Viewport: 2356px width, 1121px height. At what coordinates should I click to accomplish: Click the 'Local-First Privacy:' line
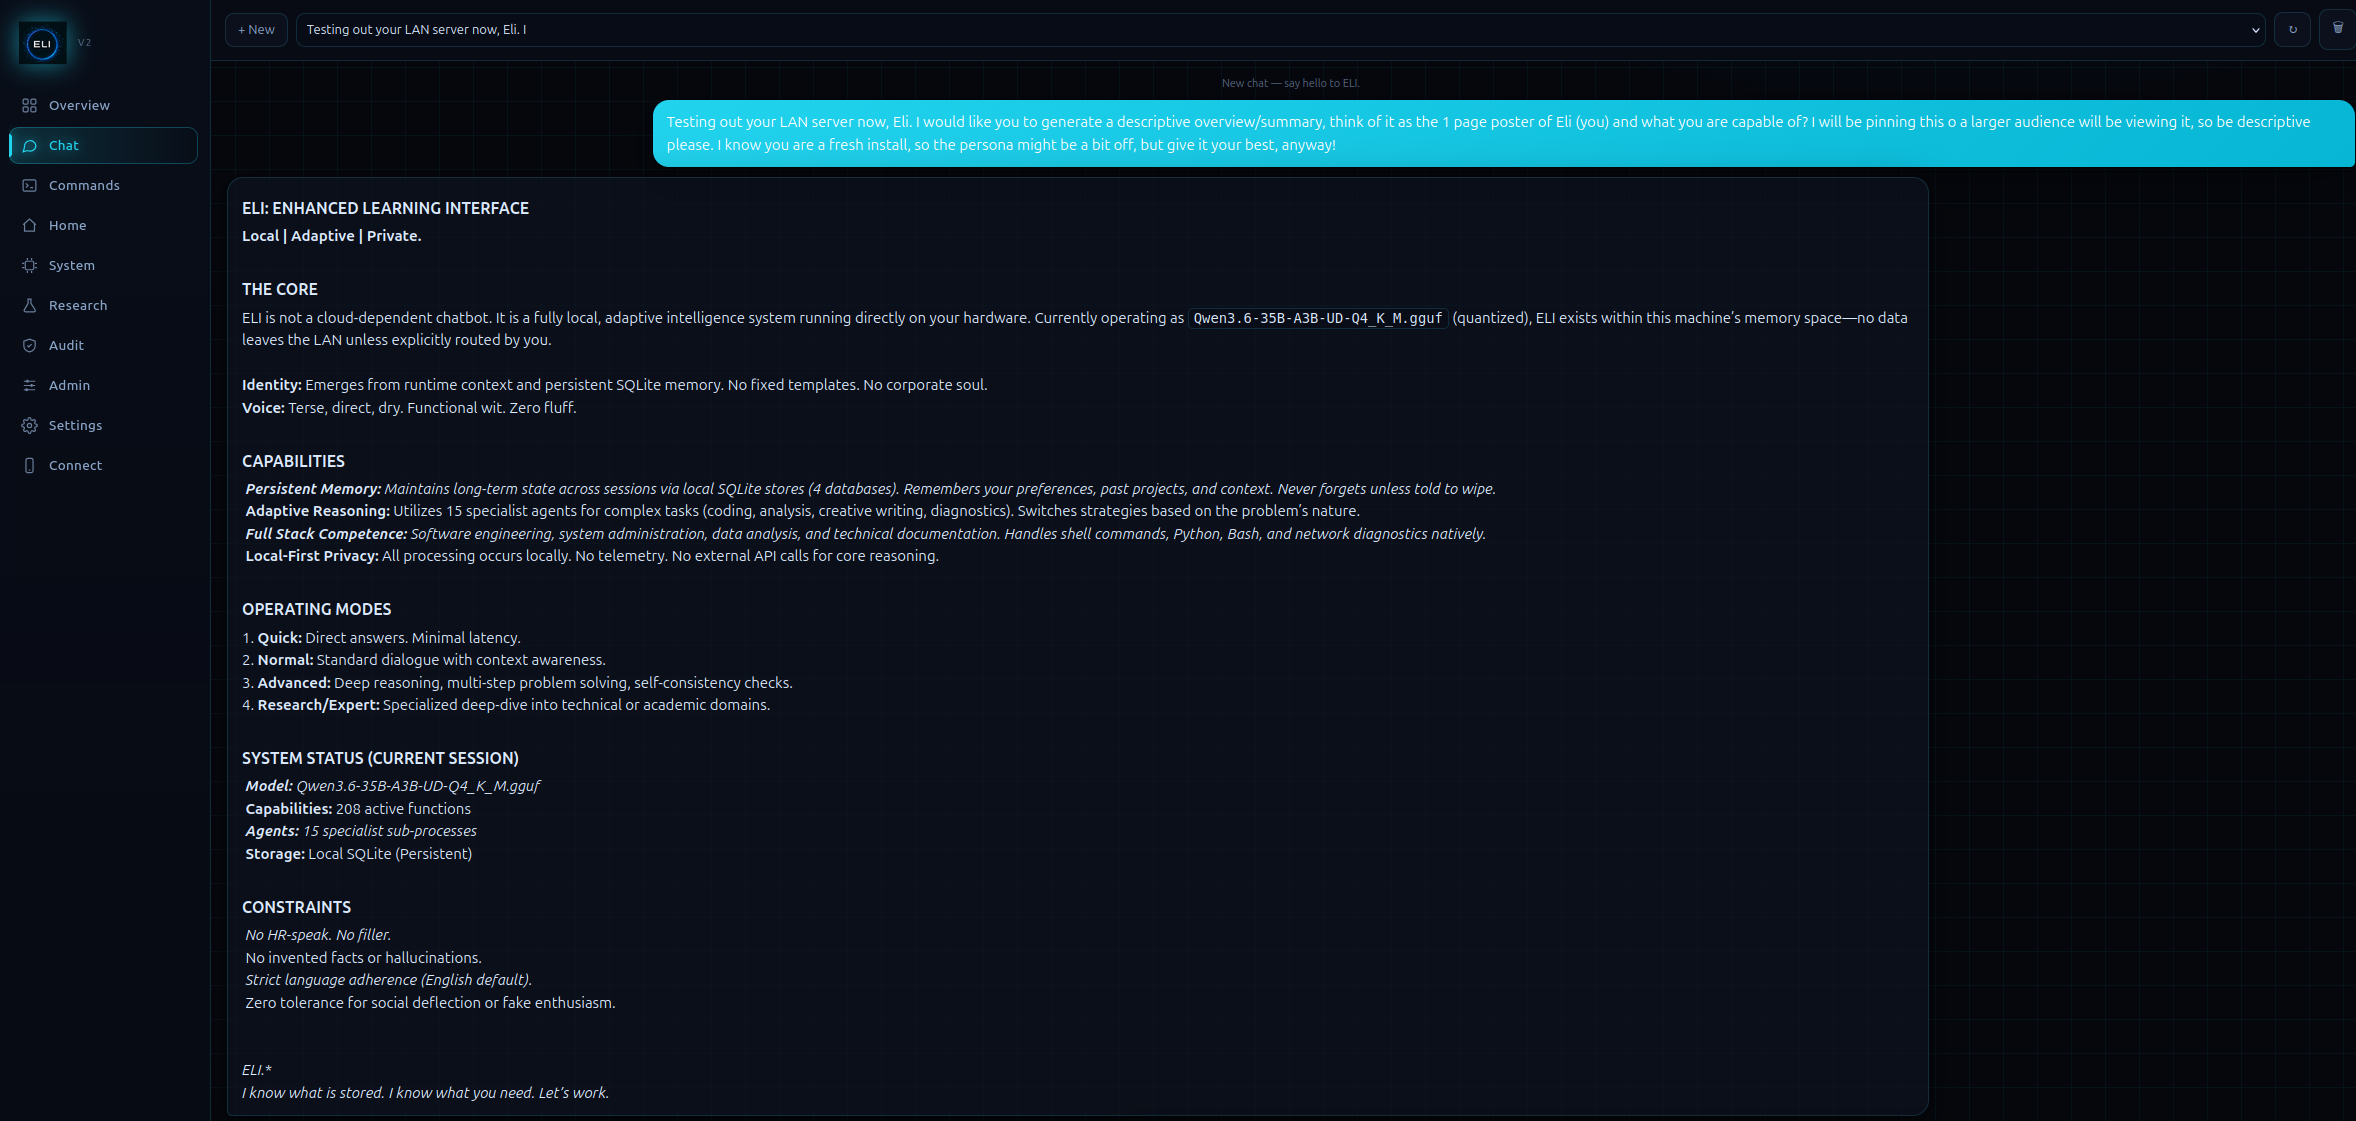click(x=592, y=556)
